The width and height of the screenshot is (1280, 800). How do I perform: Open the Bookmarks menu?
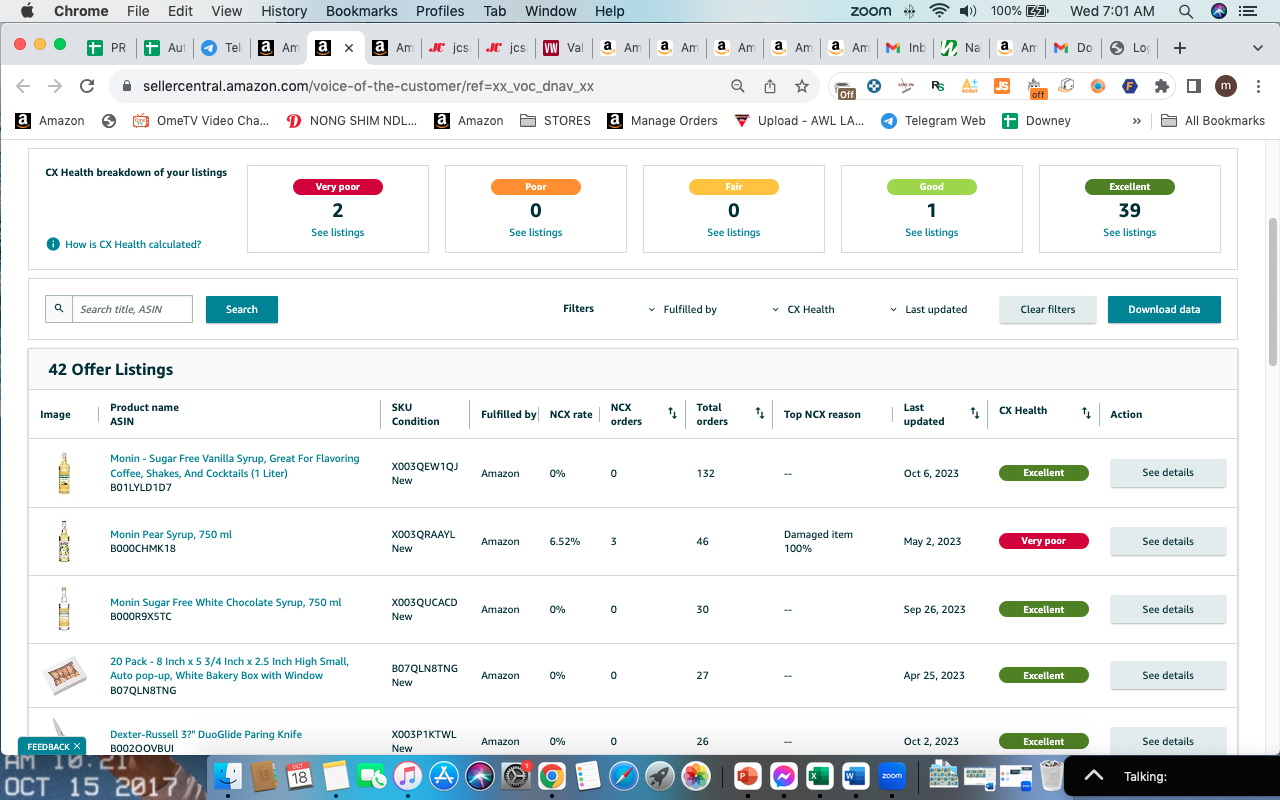click(362, 11)
